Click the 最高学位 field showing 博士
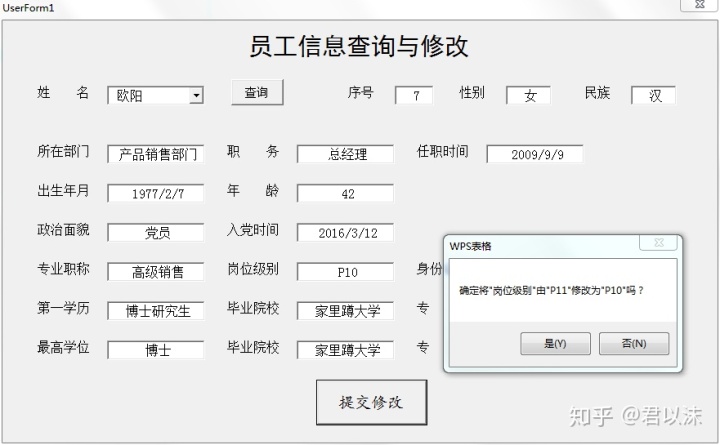The height and width of the screenshot is (445, 720). 156,350
